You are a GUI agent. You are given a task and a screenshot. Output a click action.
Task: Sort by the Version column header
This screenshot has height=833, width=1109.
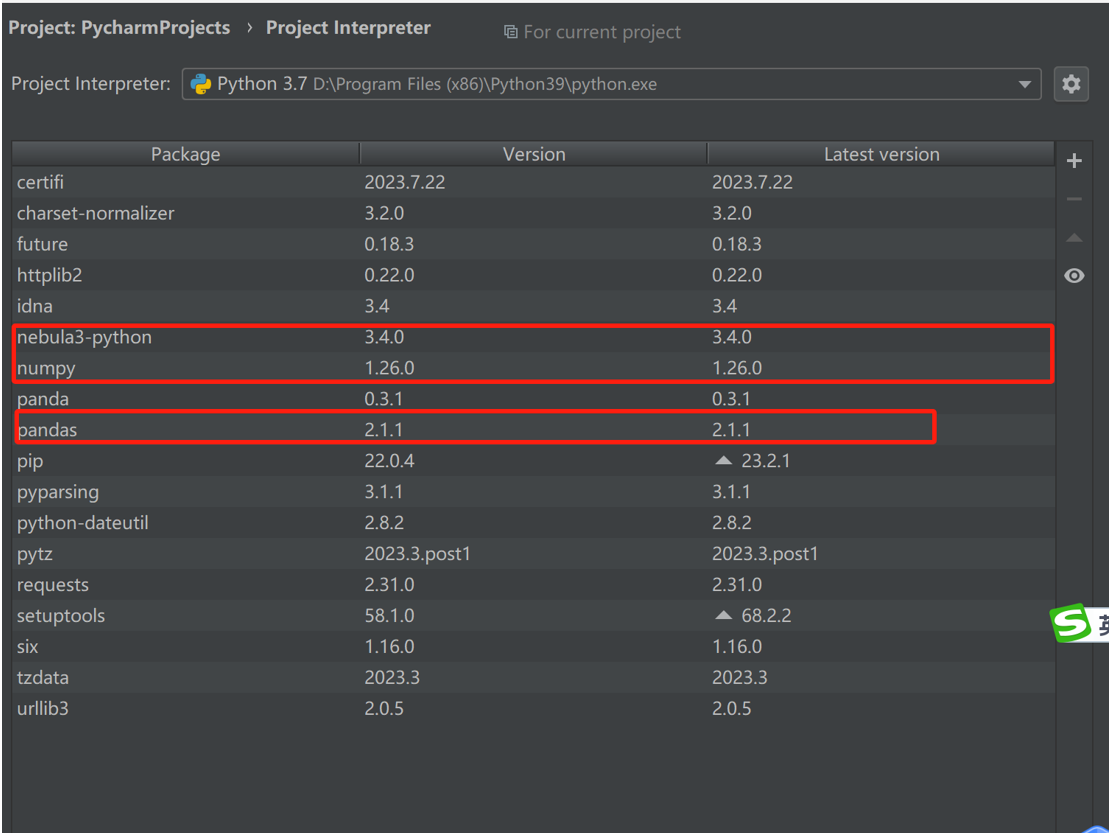533,154
